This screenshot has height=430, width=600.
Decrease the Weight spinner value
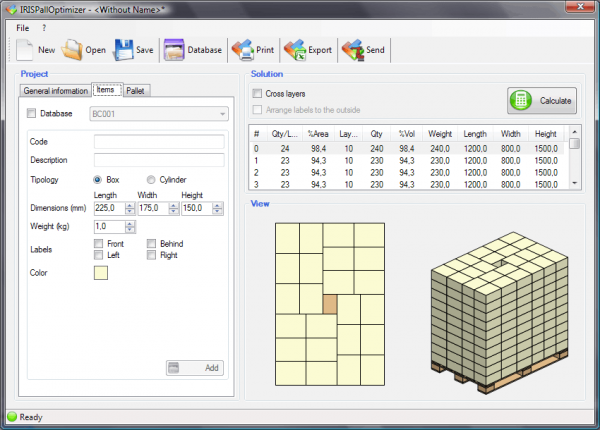coord(130,229)
